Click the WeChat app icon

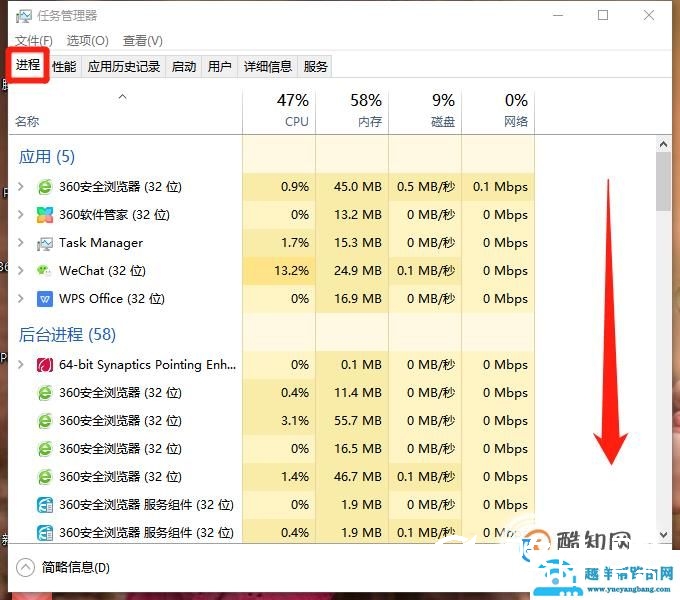pos(45,271)
